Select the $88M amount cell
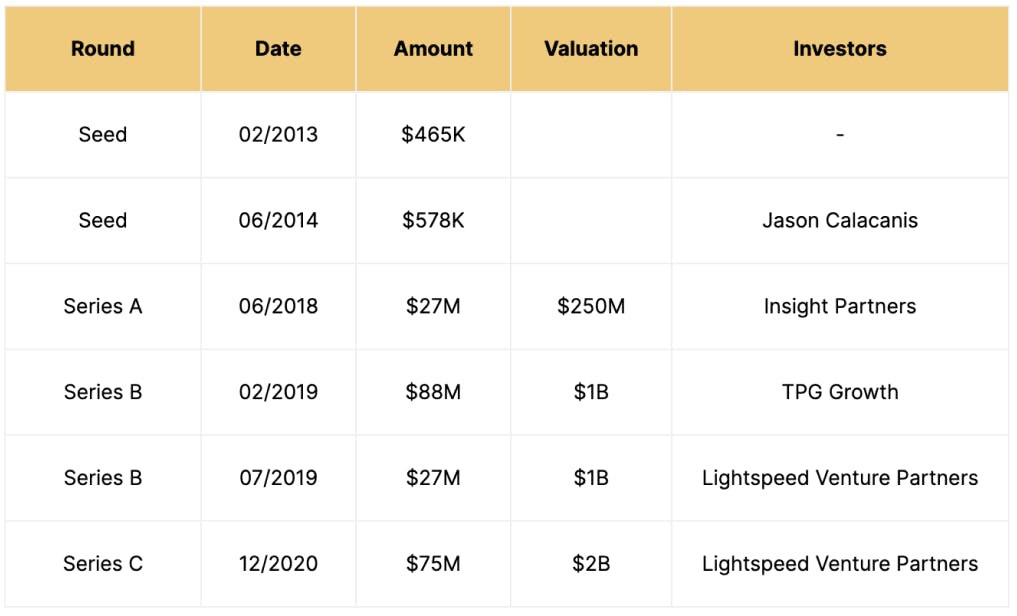This screenshot has width=1017, height=616. click(x=433, y=392)
